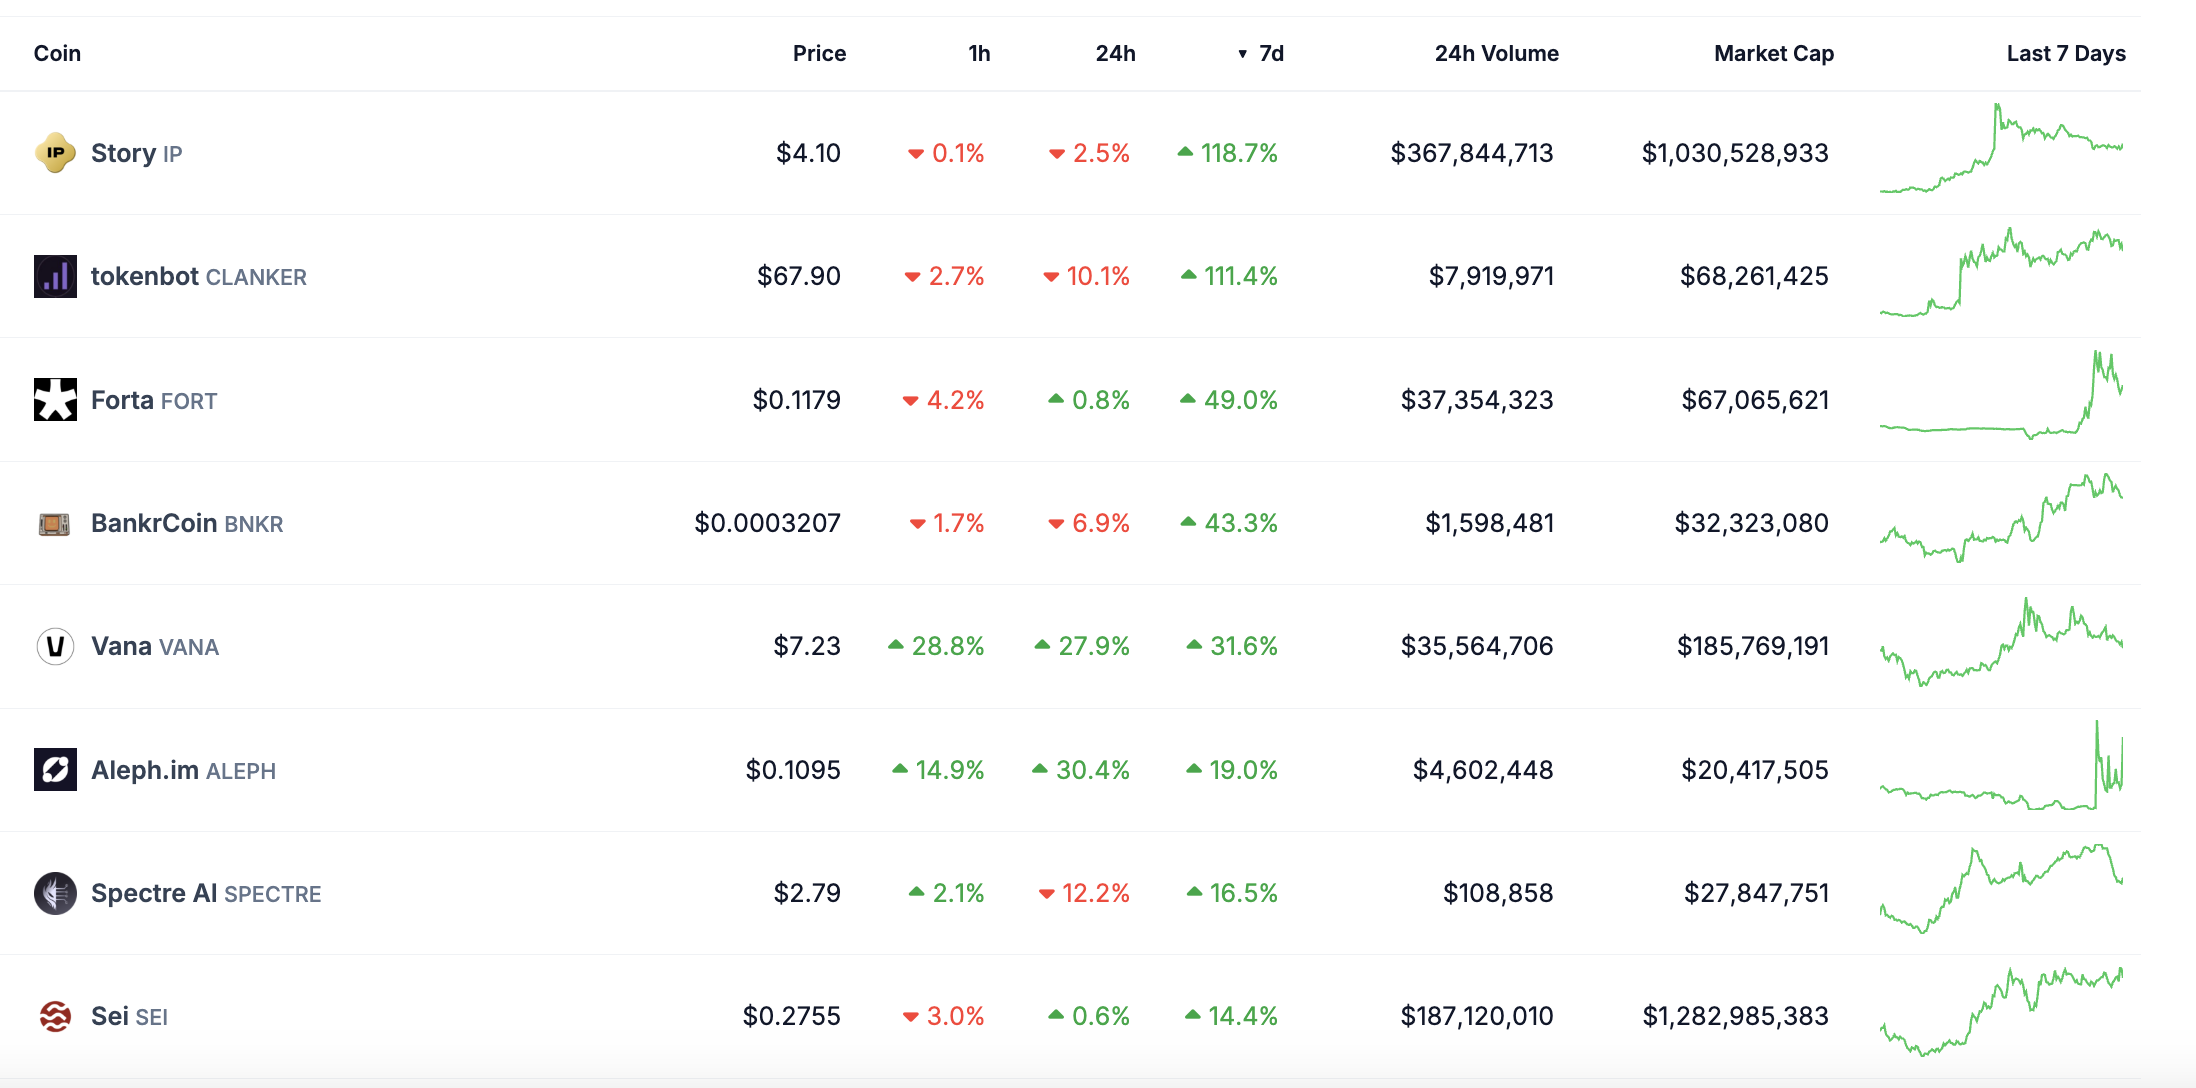The image size is (2196, 1088).
Task: Sort by the 24h Volume header
Action: (1496, 54)
